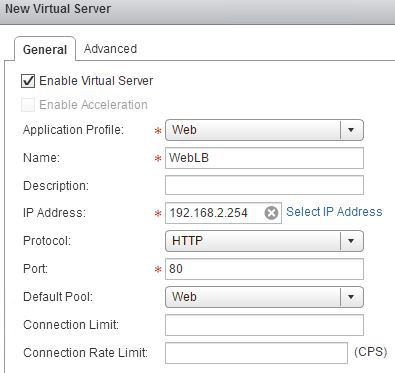
Task: Click the Application Profile label
Action: pyautogui.click(x=73, y=130)
